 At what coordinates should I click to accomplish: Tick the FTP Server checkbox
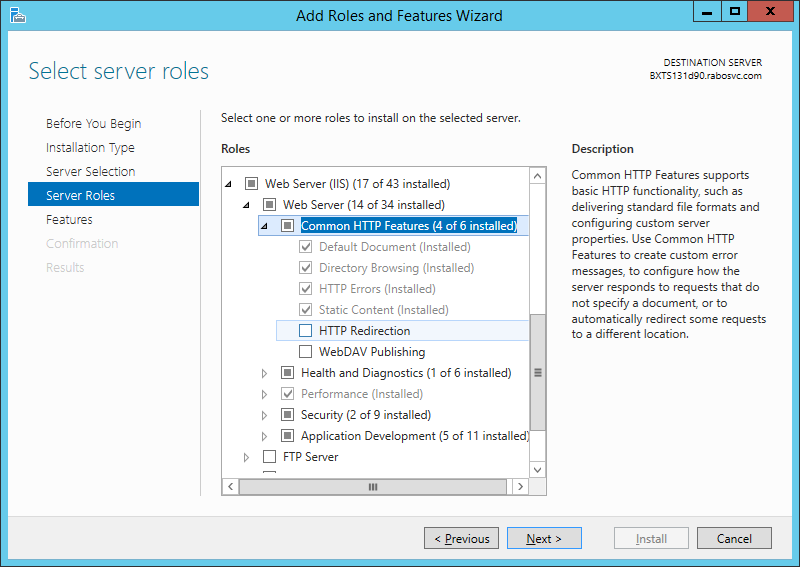click(x=269, y=456)
